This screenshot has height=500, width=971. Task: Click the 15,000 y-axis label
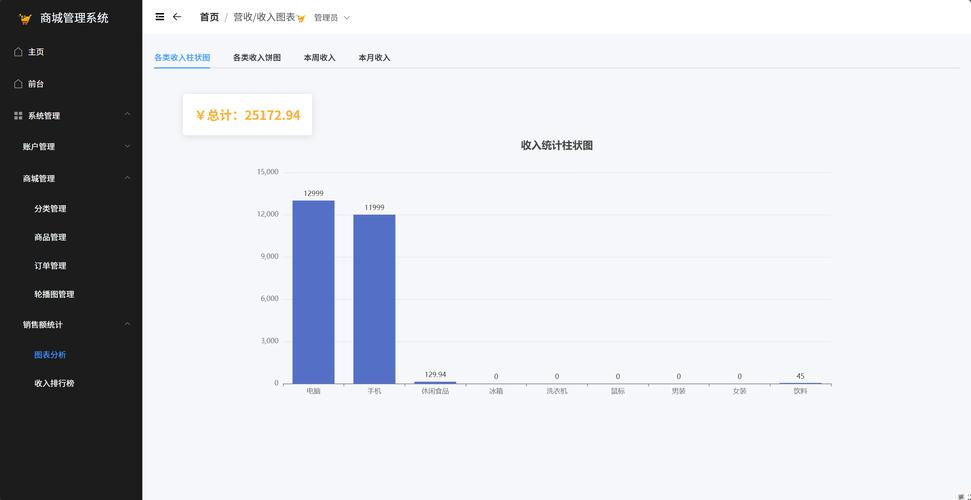point(268,172)
